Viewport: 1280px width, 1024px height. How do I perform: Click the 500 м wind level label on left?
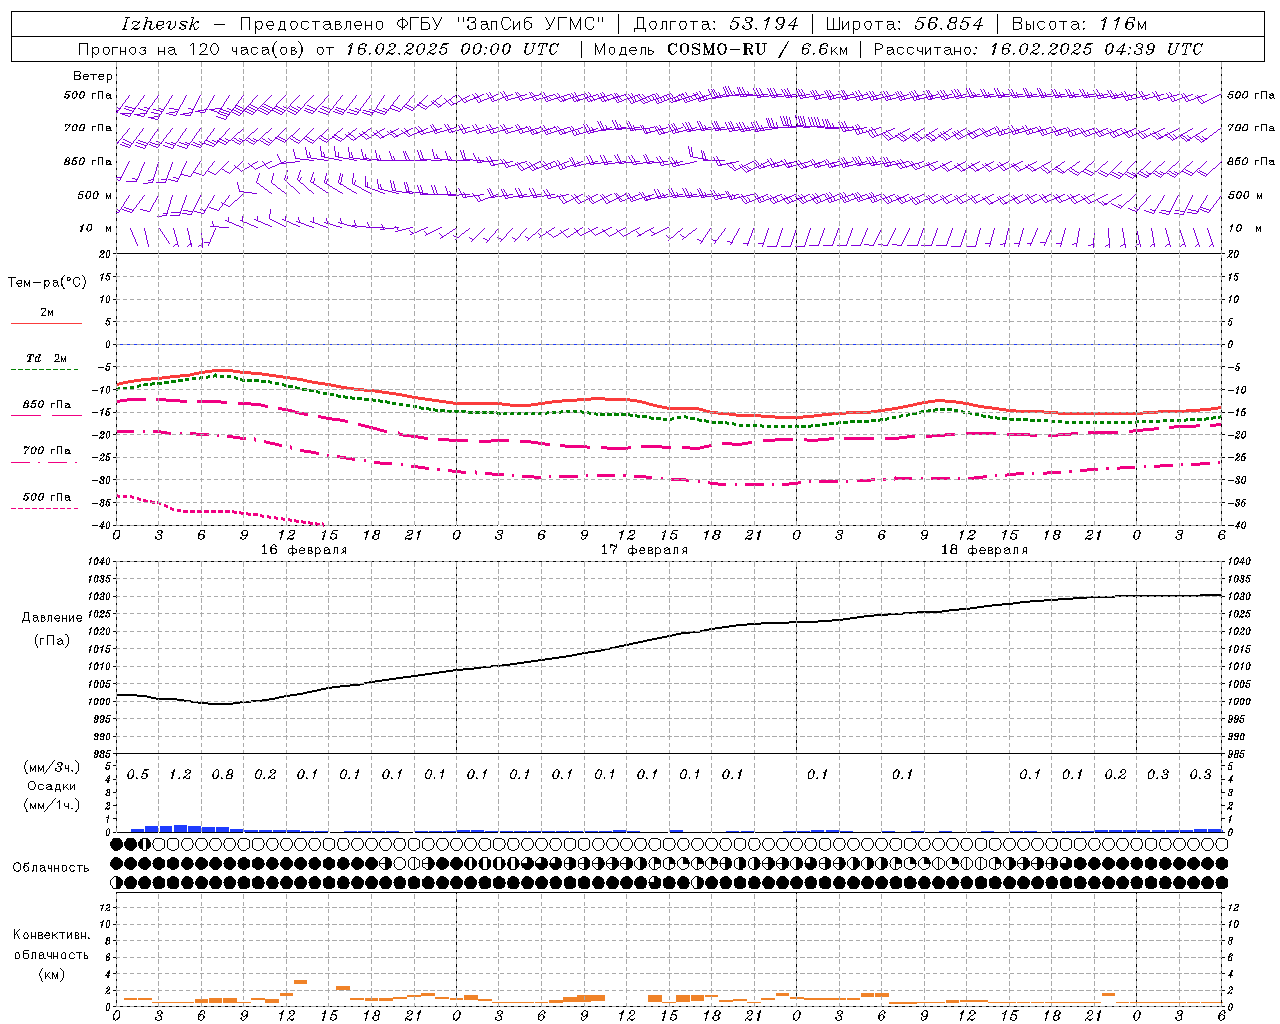(x=95, y=195)
